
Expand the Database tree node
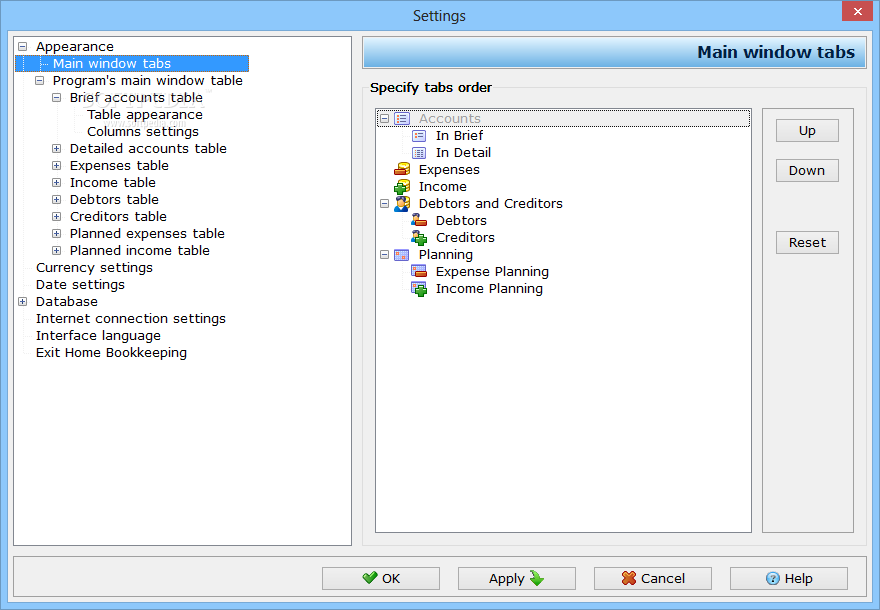point(22,301)
